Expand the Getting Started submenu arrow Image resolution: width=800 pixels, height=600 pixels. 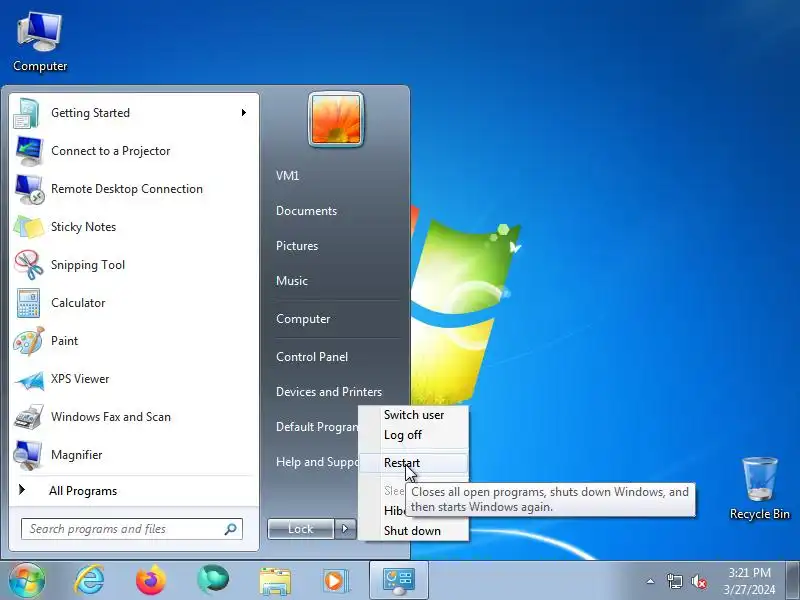244,113
